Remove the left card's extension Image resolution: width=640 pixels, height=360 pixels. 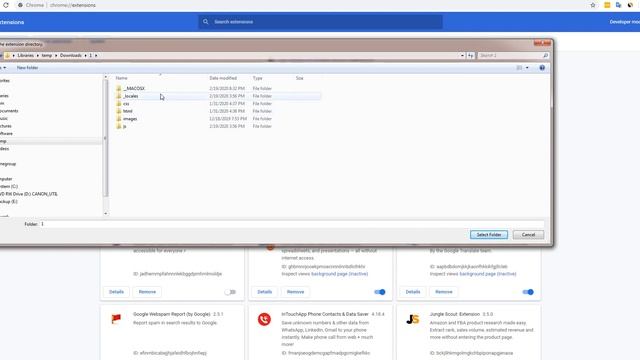point(147,292)
